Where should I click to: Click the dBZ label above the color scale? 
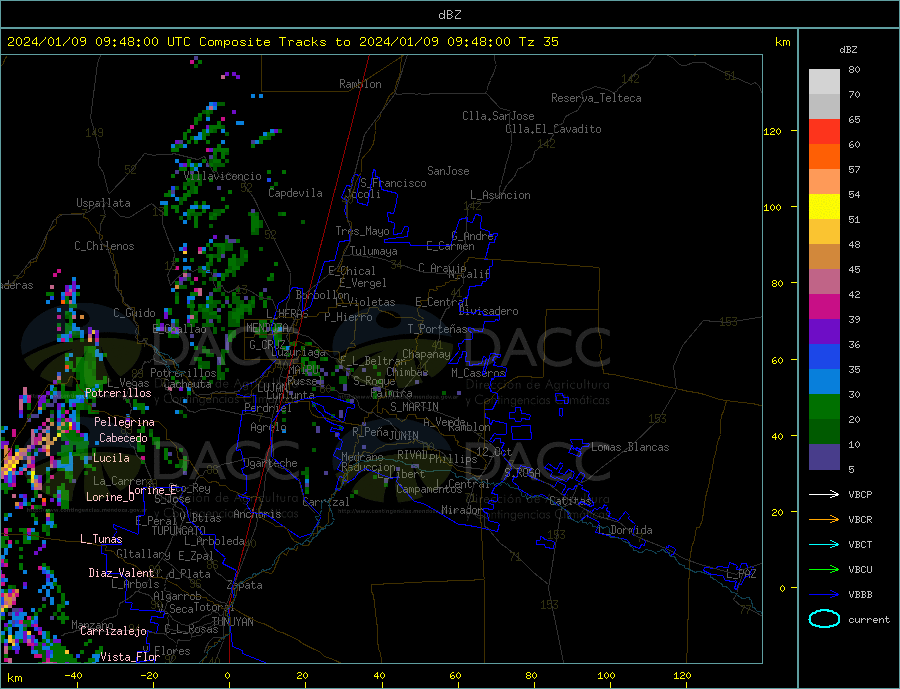[848, 50]
